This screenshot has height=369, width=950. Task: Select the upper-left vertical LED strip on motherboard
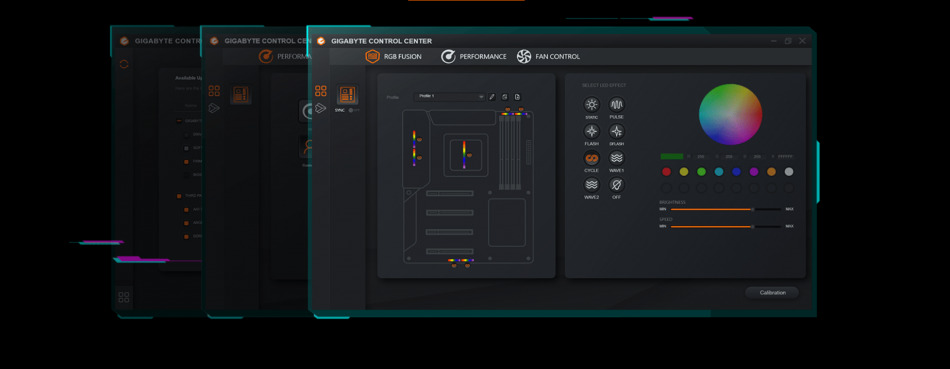pyautogui.click(x=414, y=139)
